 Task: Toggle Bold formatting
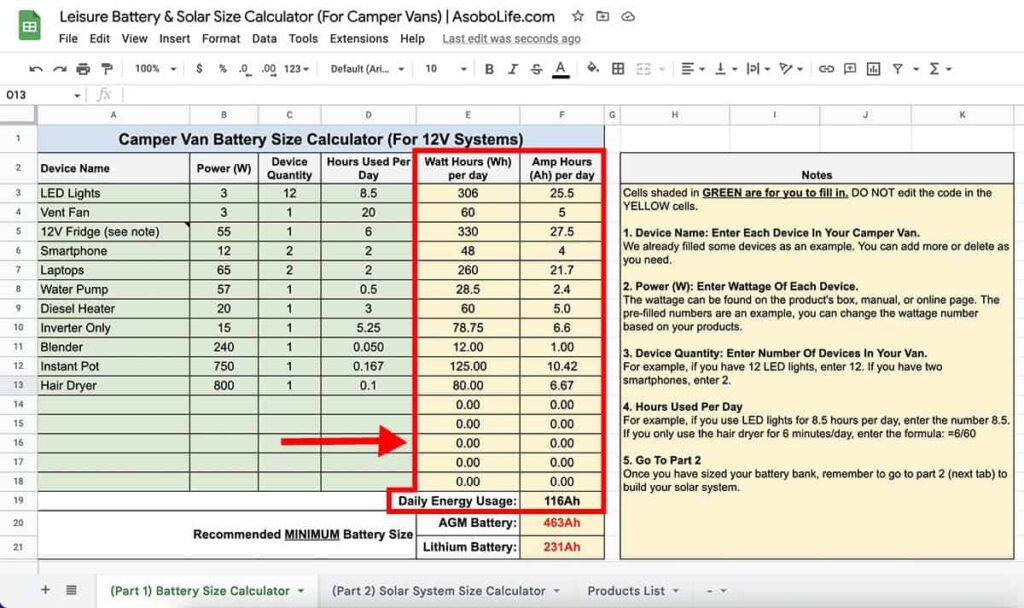tap(489, 69)
